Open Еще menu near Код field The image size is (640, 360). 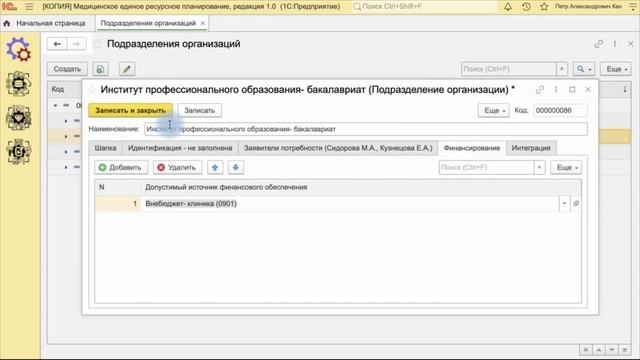point(493,110)
